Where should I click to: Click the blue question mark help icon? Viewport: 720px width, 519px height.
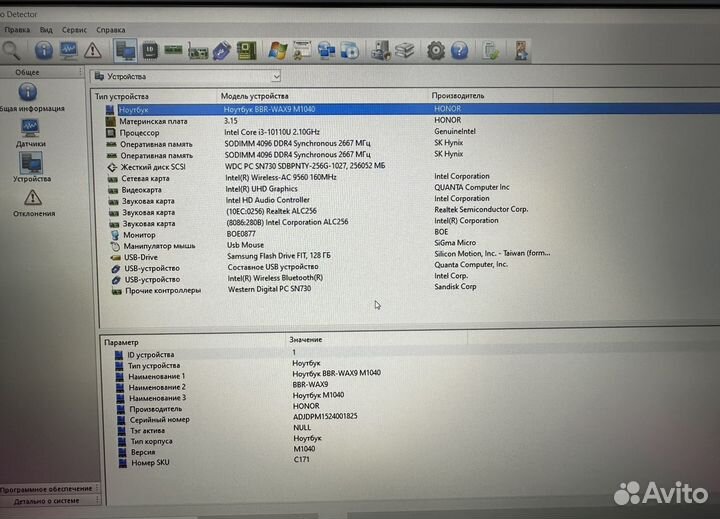(x=460, y=51)
